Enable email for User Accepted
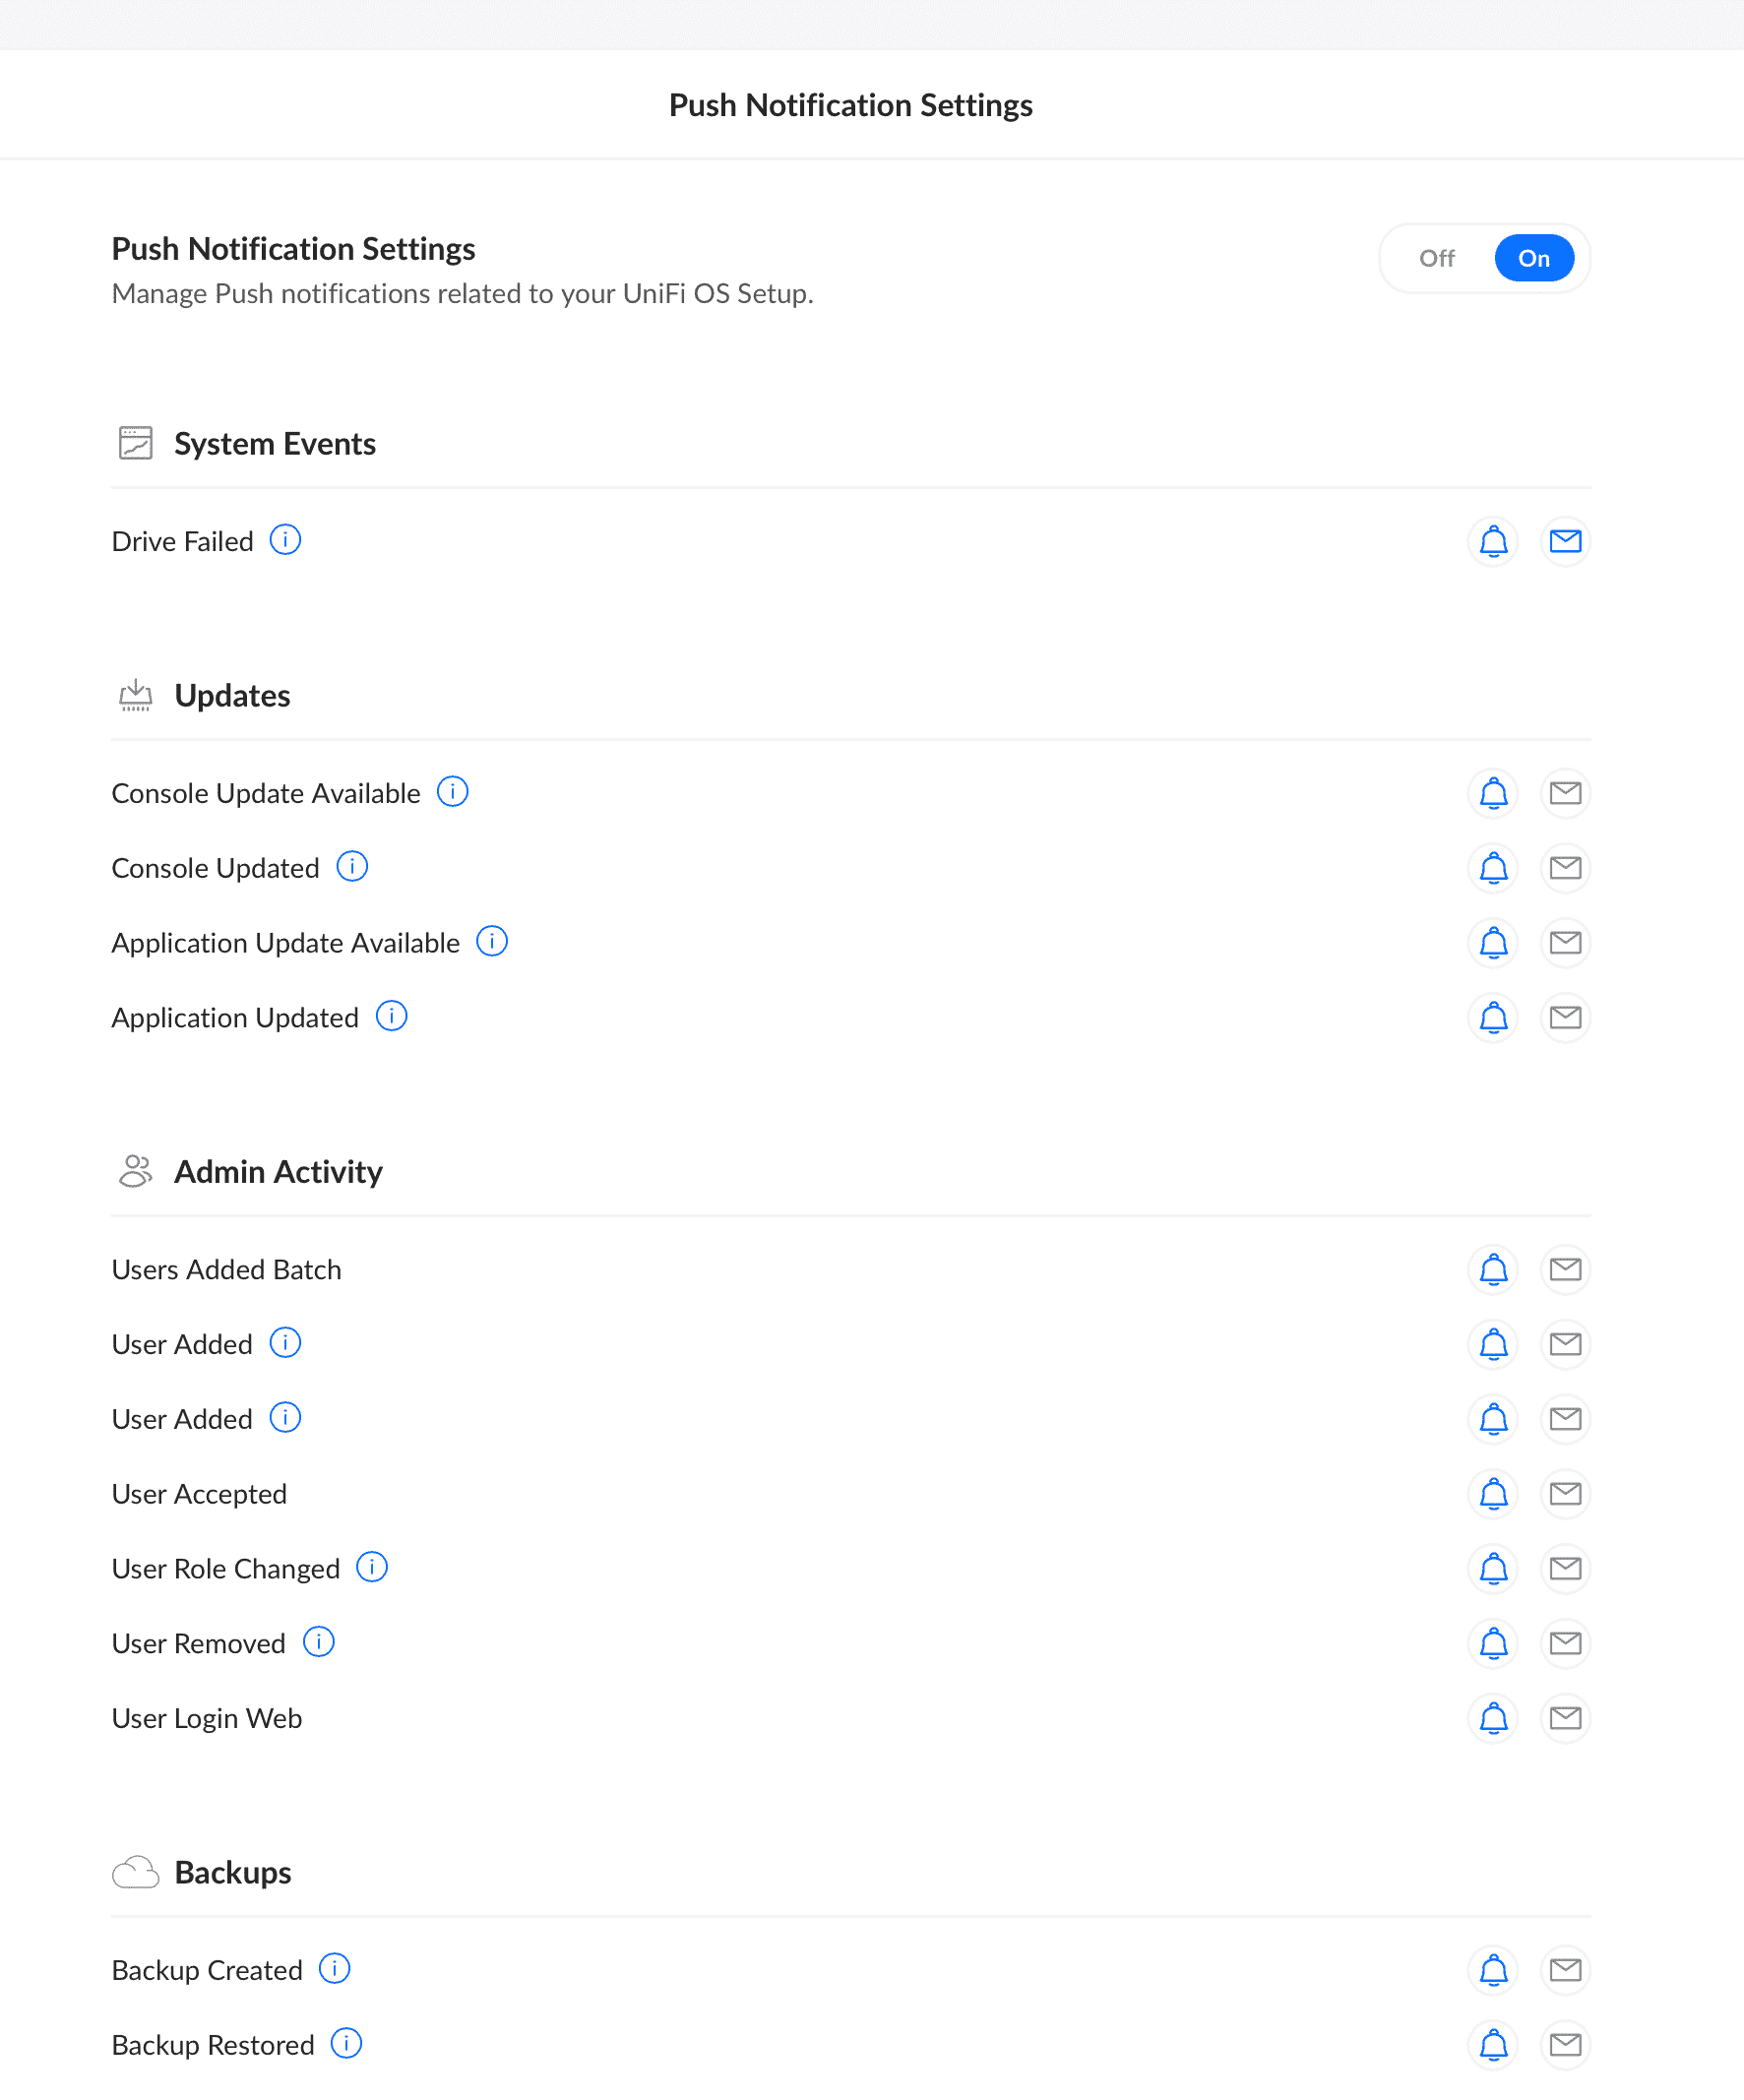 [1565, 1494]
